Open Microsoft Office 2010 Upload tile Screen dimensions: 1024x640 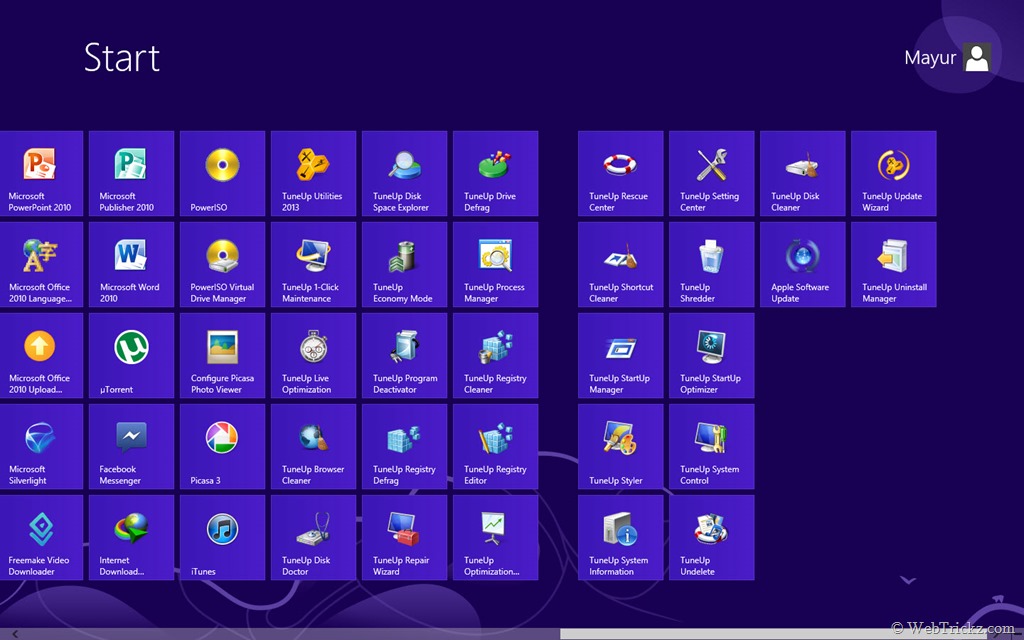pyautogui.click(x=41, y=355)
